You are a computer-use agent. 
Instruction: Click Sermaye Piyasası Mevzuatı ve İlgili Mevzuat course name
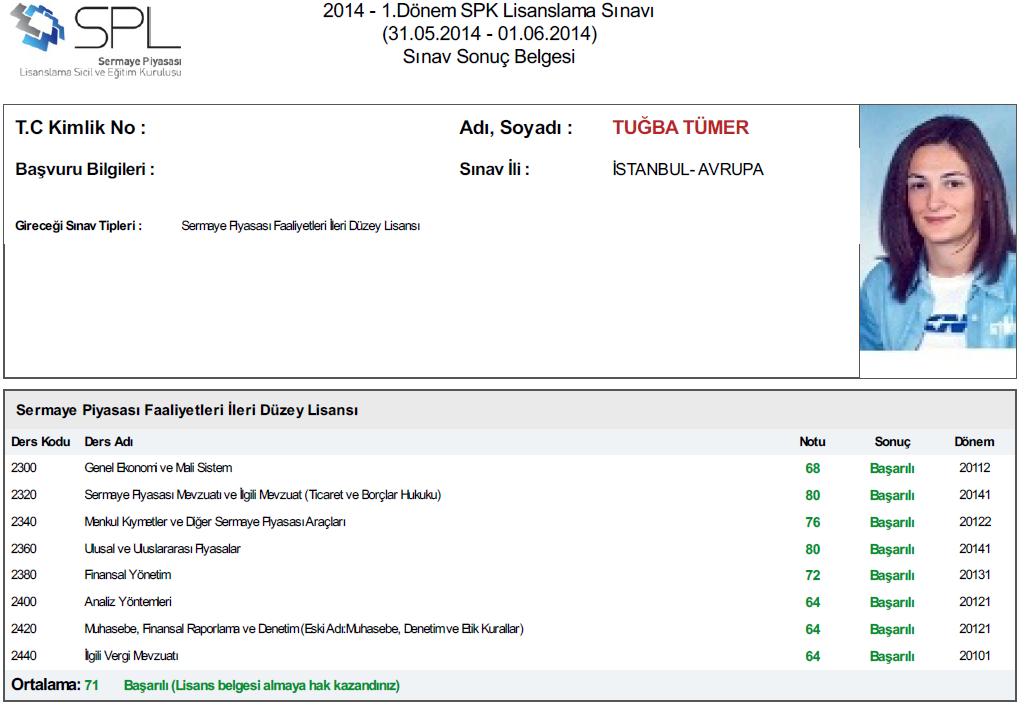[x=263, y=495]
